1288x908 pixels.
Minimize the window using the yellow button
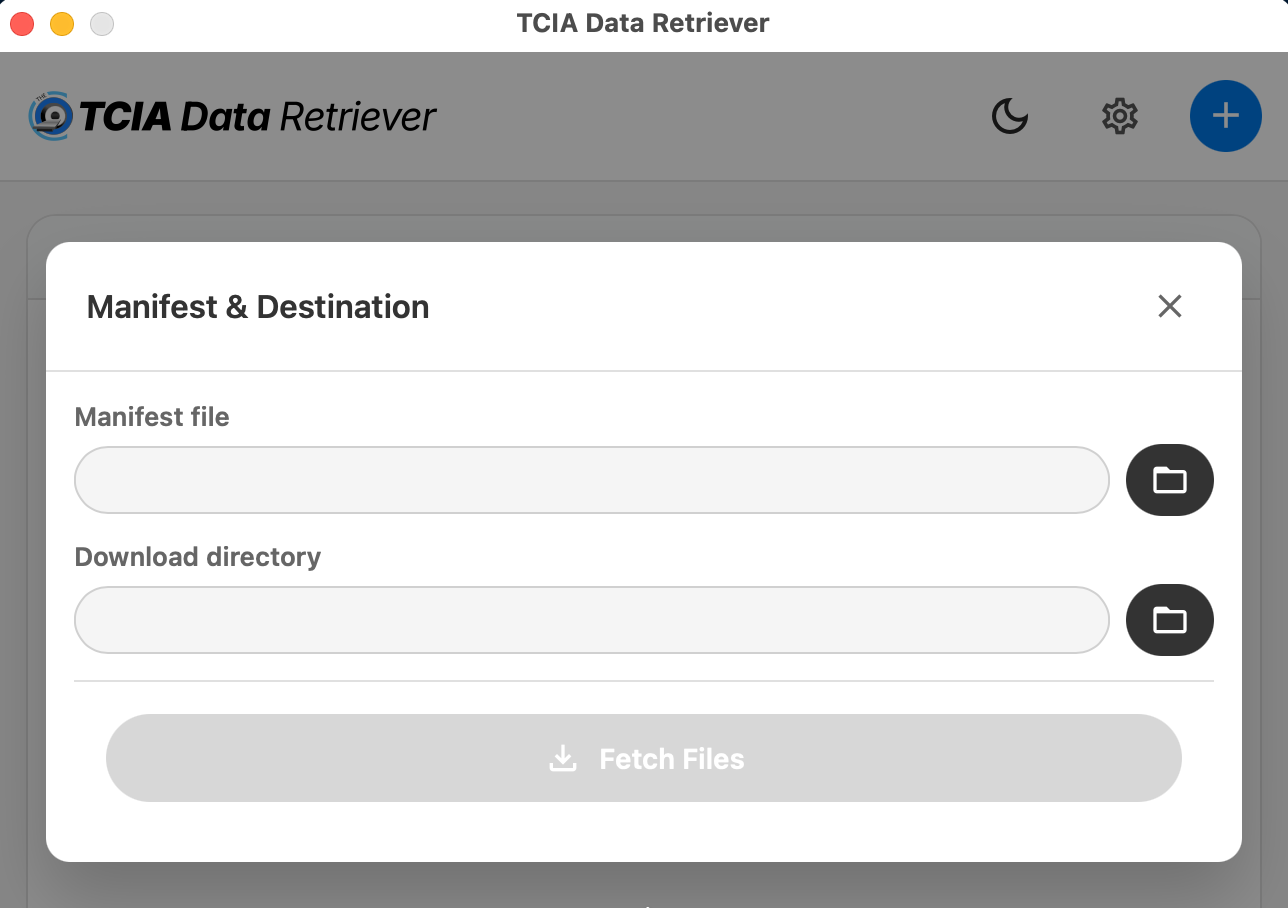pyautogui.click(x=62, y=24)
